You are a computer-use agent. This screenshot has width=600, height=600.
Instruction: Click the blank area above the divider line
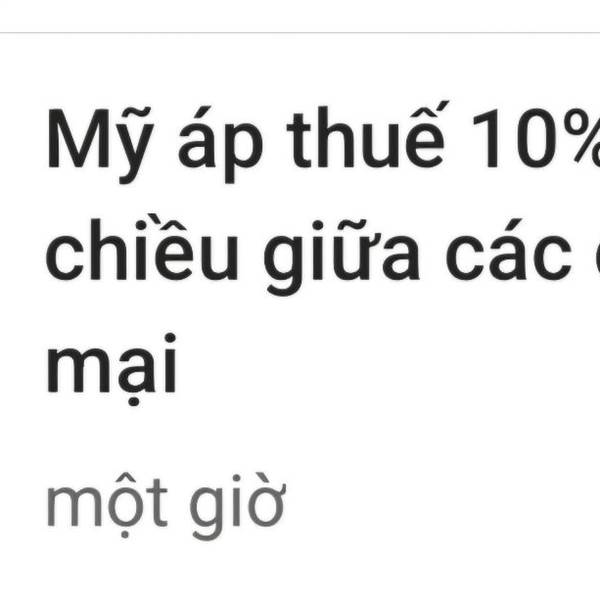click(x=300, y=16)
